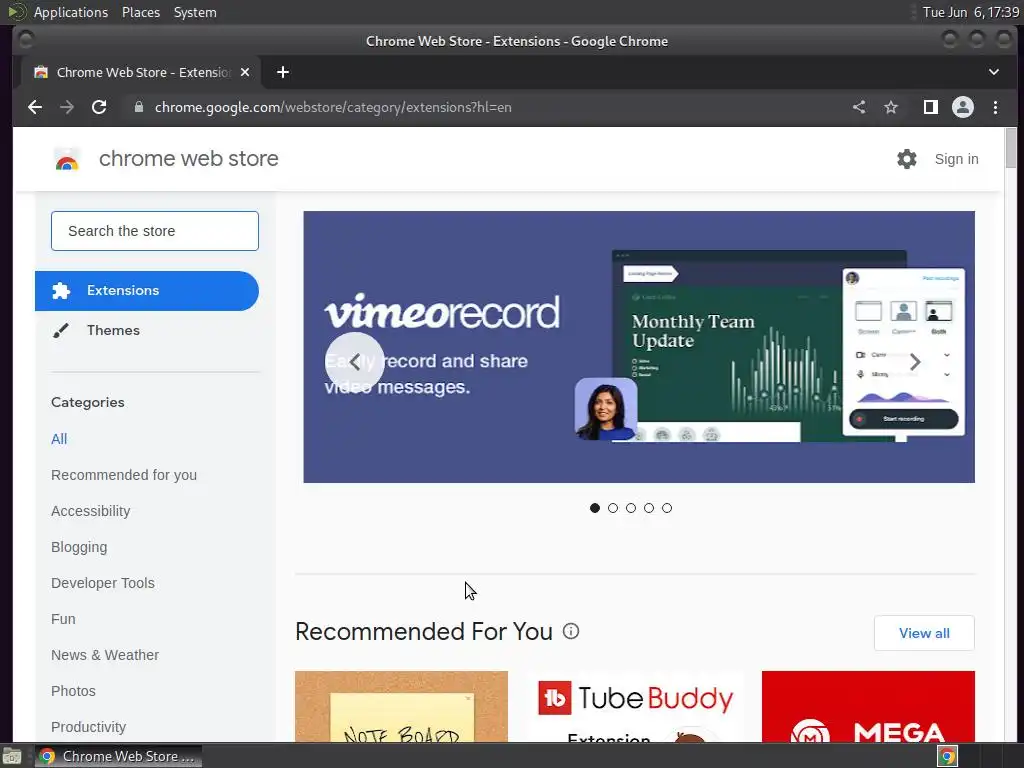Close the Chrome Web Store tab
The image size is (1024, 768).
tap(245, 72)
